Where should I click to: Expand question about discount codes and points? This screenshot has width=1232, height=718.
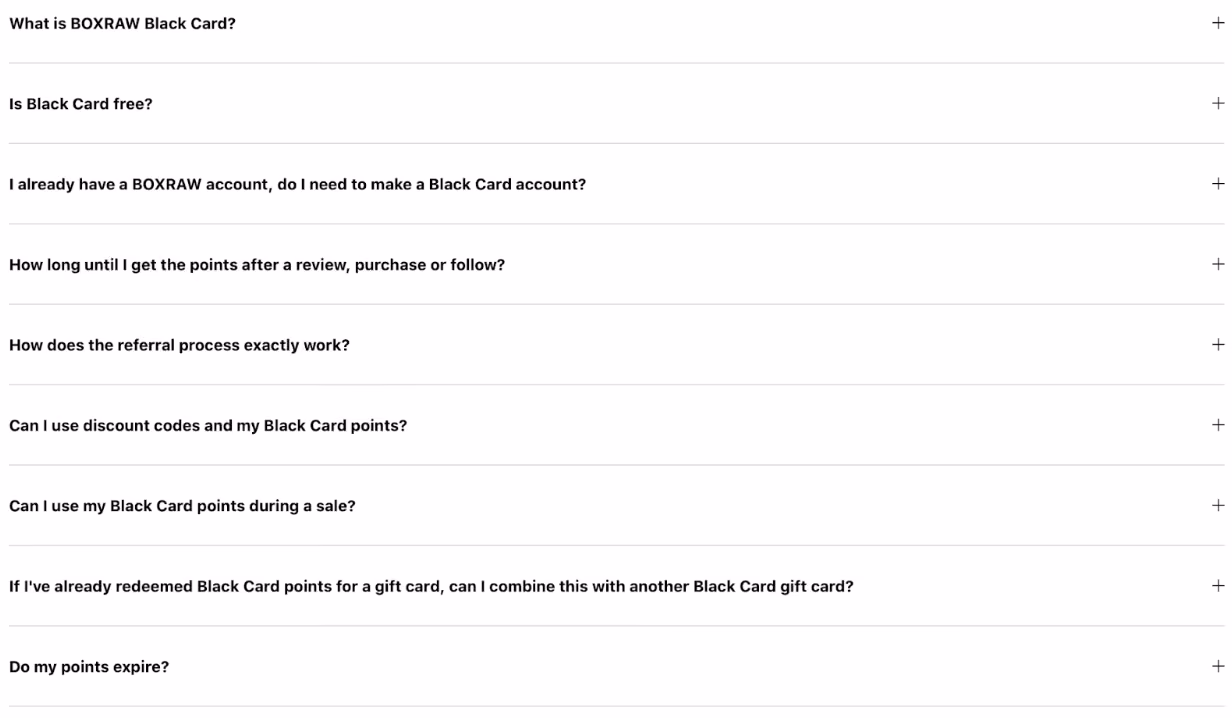616,425
